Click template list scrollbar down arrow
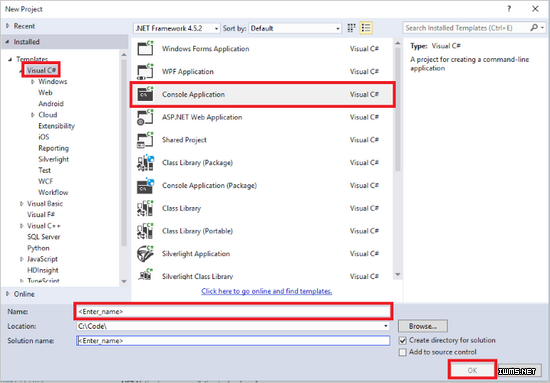550x383 pixels. pos(397,274)
